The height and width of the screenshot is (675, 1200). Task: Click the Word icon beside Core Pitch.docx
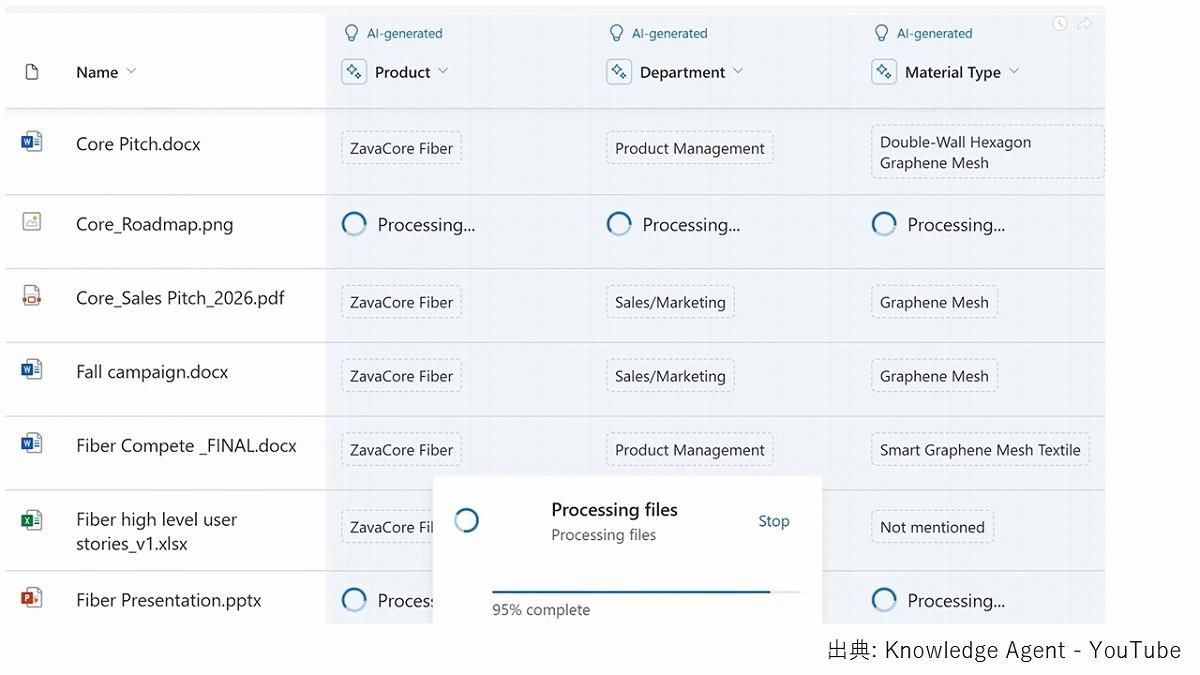tap(31, 142)
